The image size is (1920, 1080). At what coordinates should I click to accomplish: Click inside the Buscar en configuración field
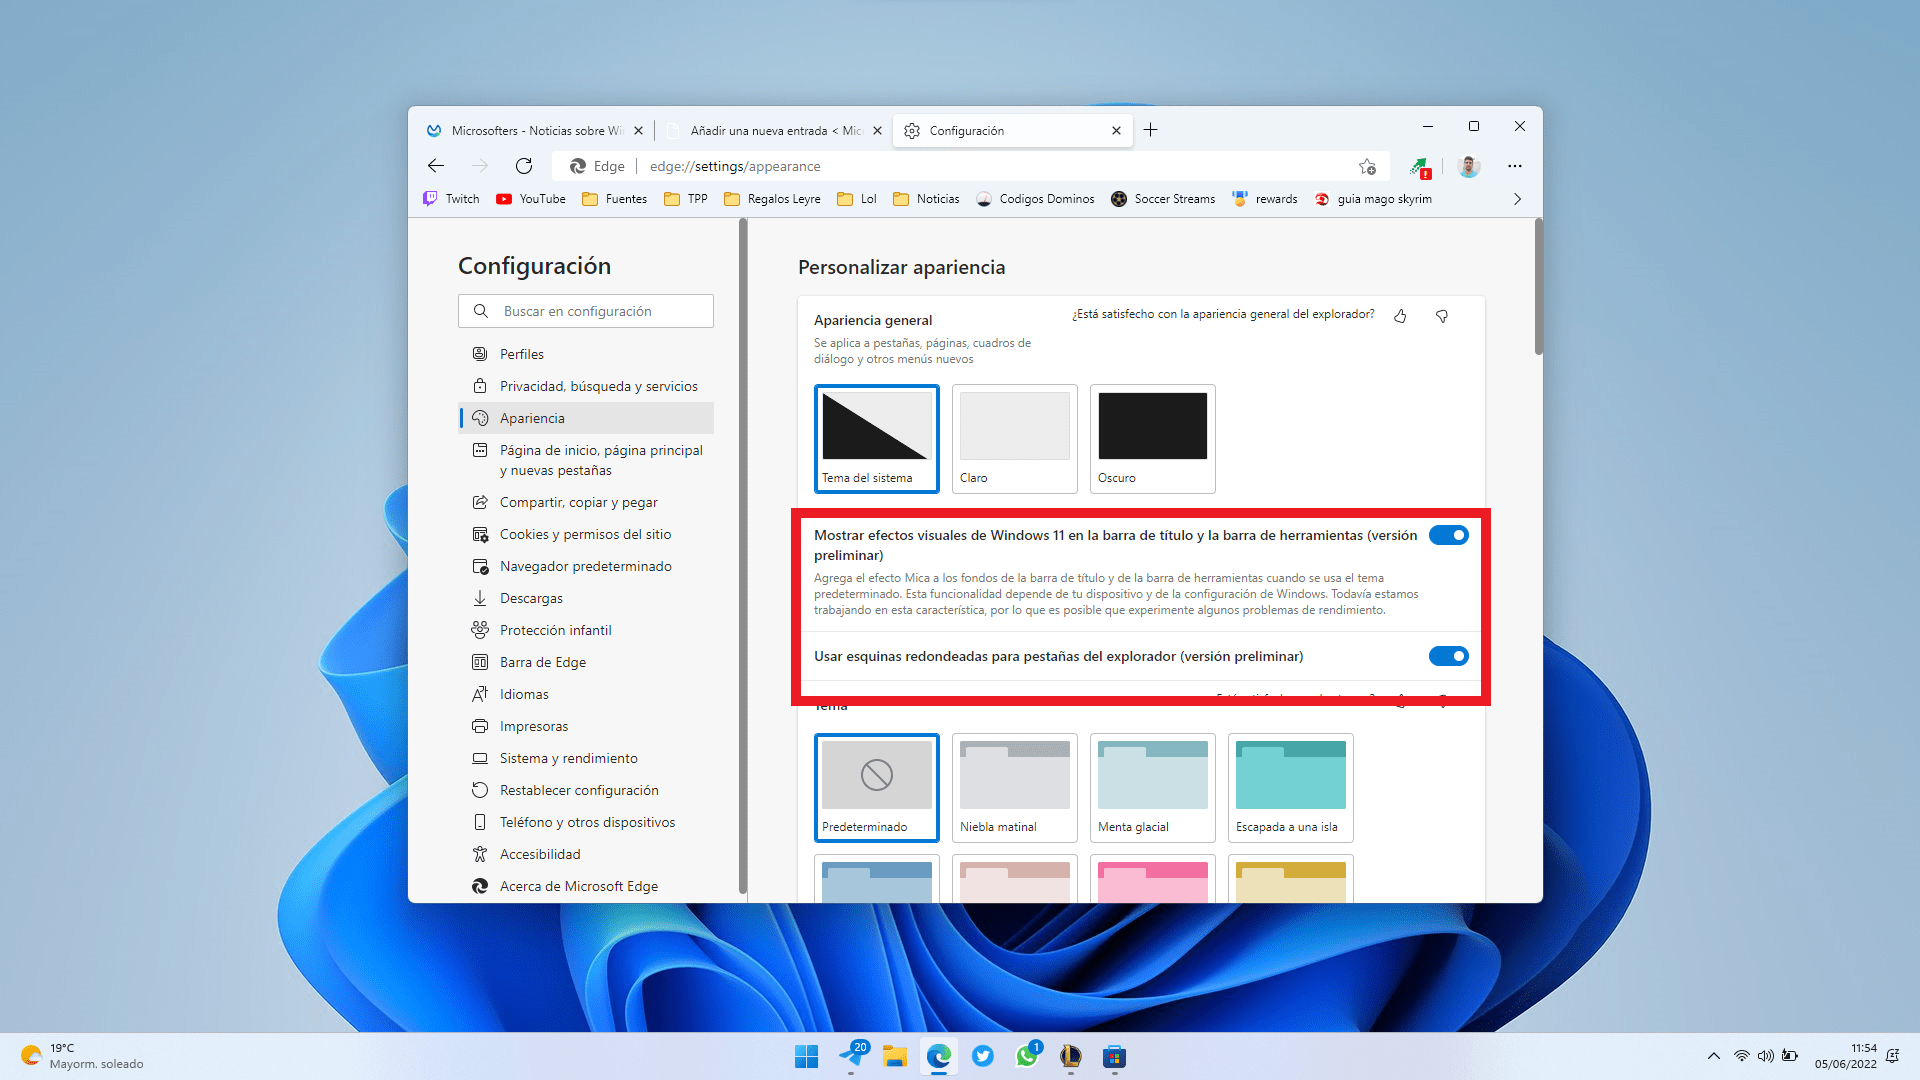click(586, 311)
